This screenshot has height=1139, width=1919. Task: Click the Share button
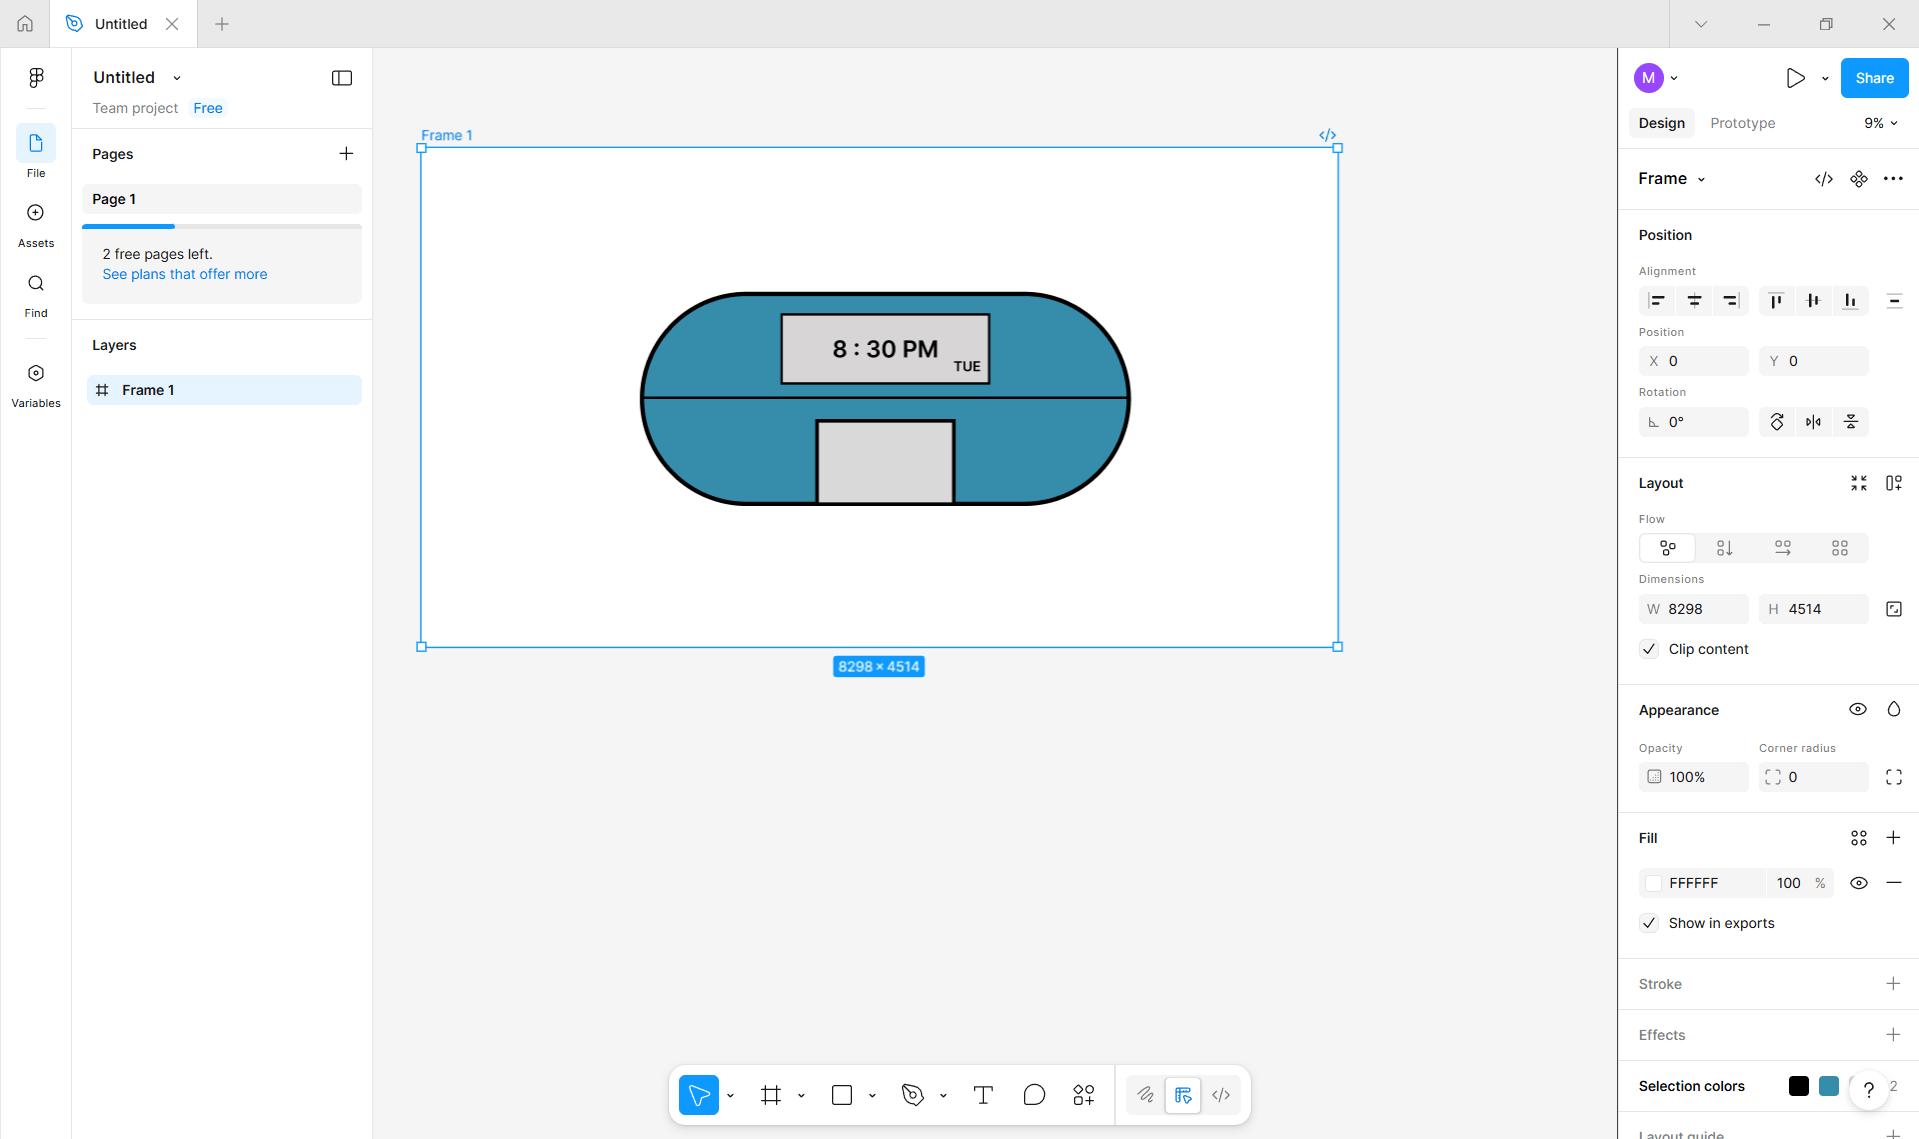pos(1873,77)
